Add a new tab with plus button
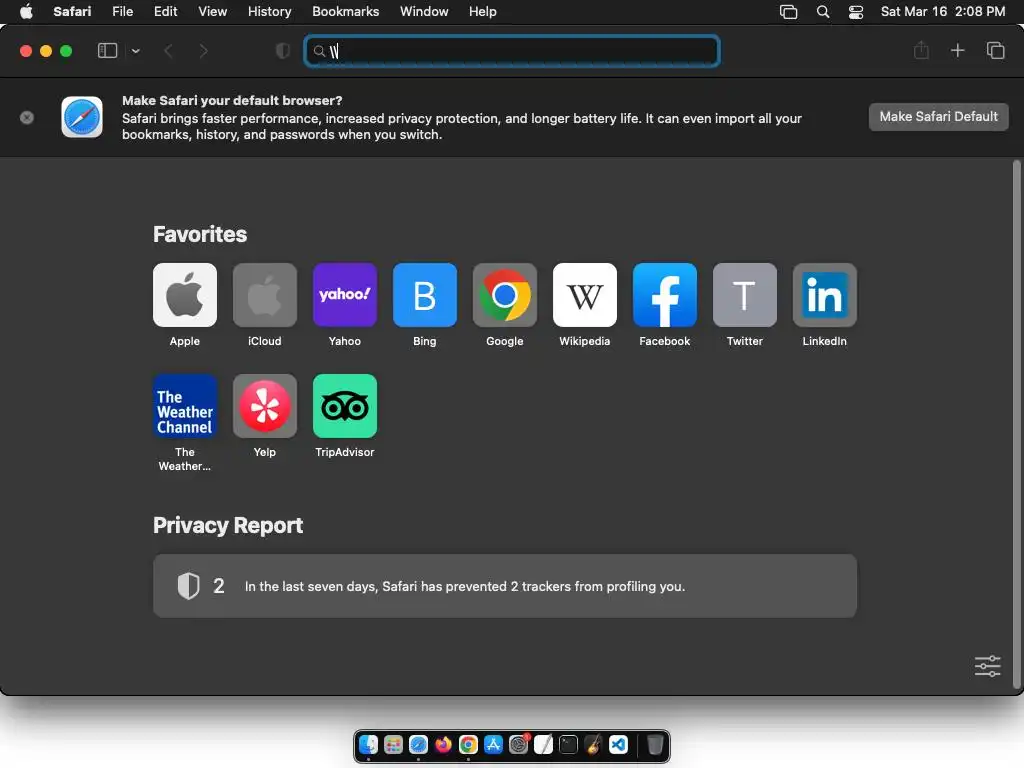 957,50
